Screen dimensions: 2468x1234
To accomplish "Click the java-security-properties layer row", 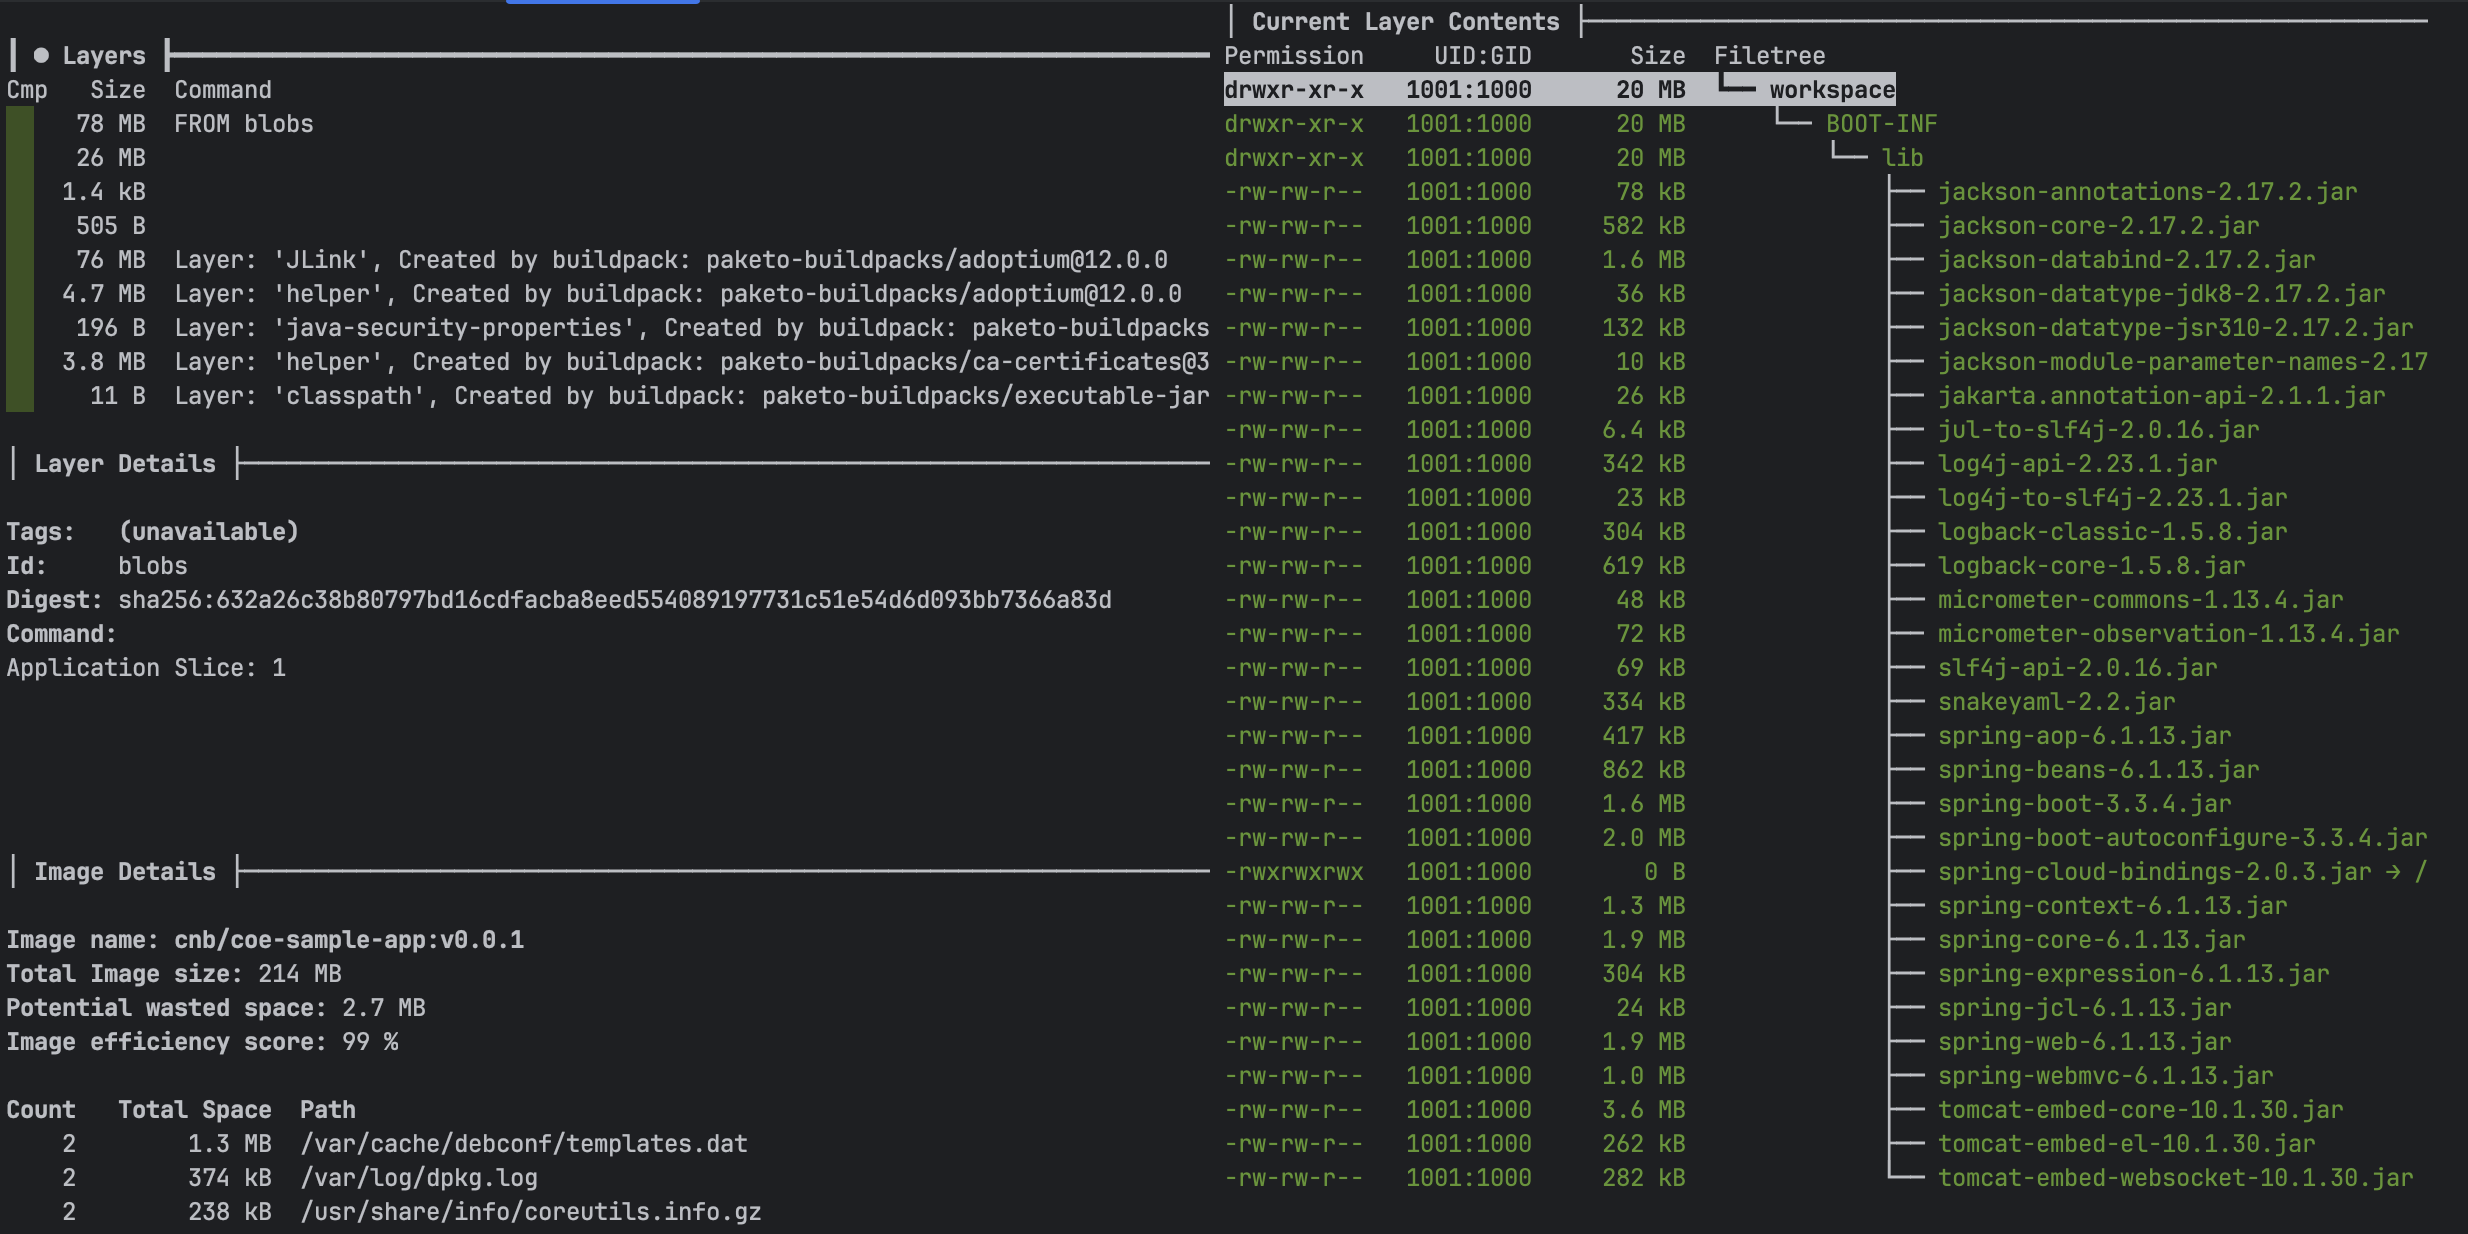I will [x=690, y=328].
